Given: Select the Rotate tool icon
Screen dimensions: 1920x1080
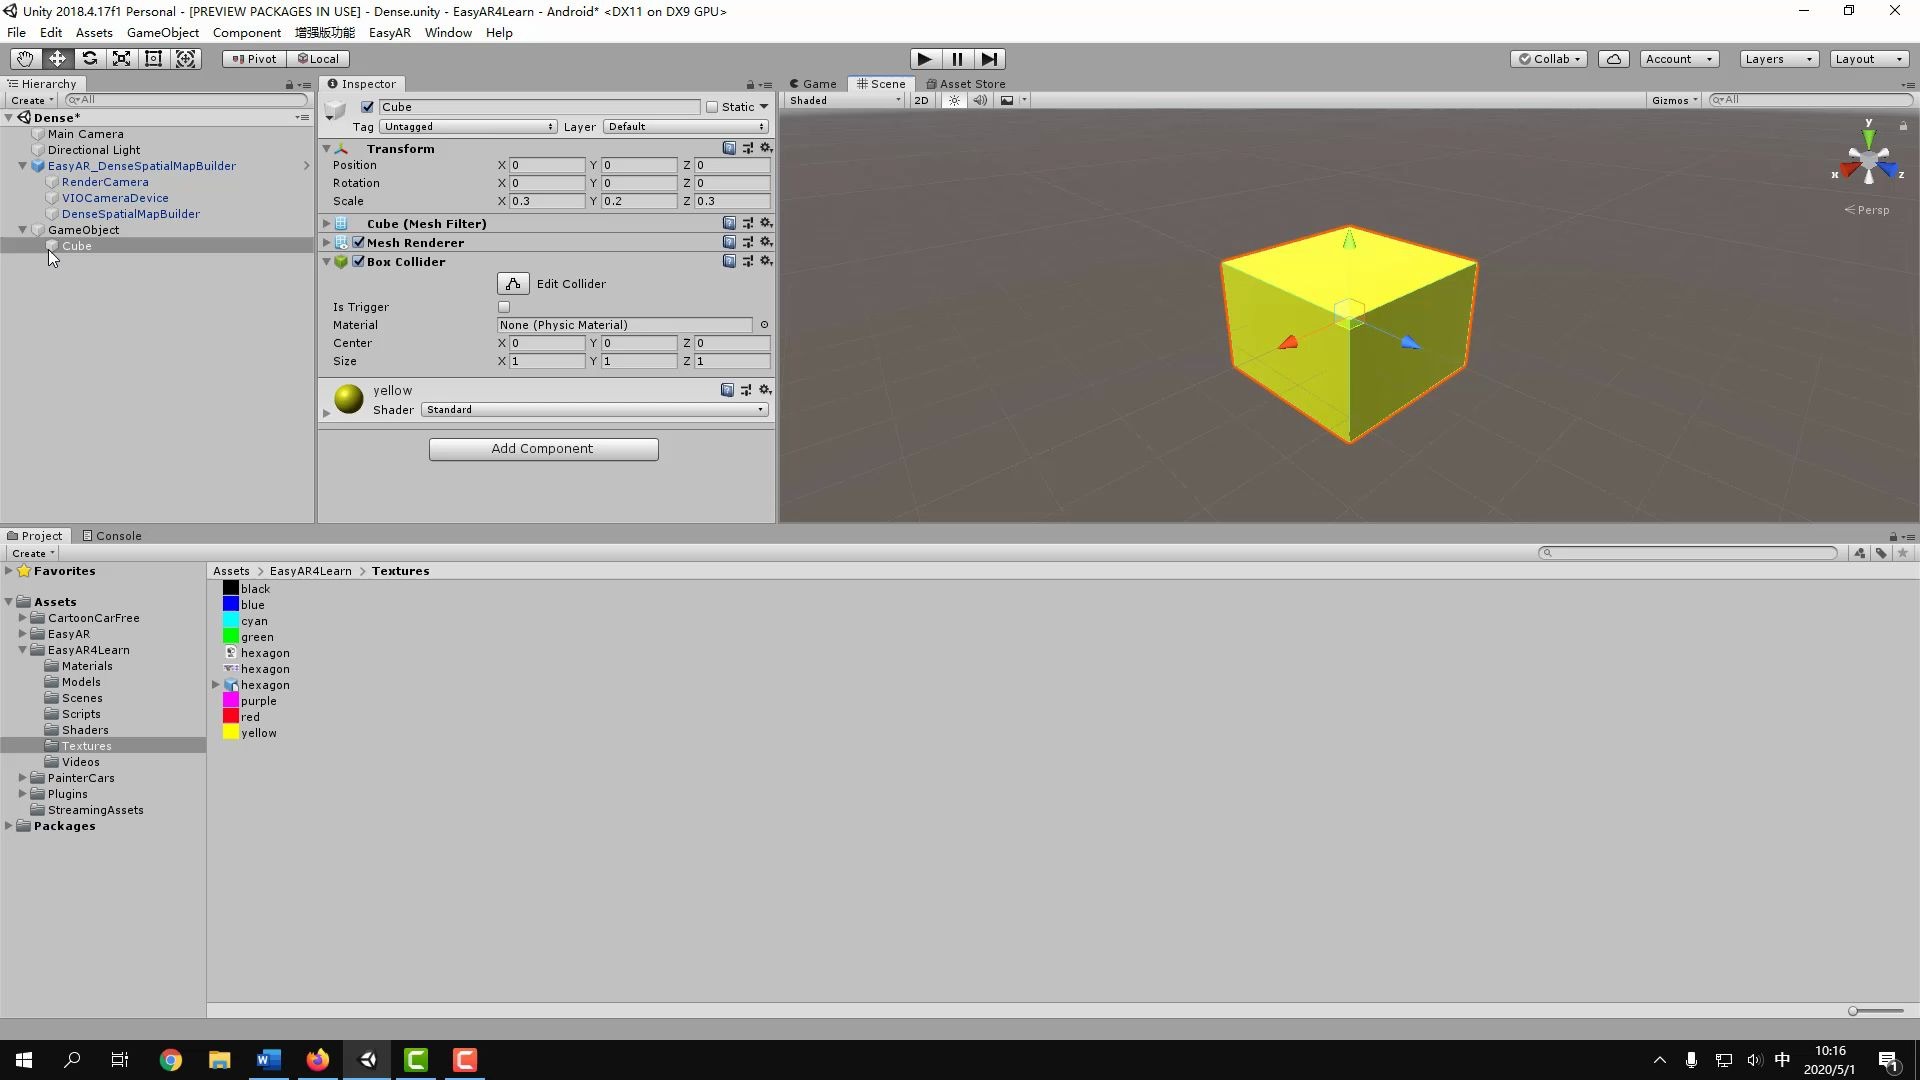Looking at the screenshot, I should tap(90, 59).
